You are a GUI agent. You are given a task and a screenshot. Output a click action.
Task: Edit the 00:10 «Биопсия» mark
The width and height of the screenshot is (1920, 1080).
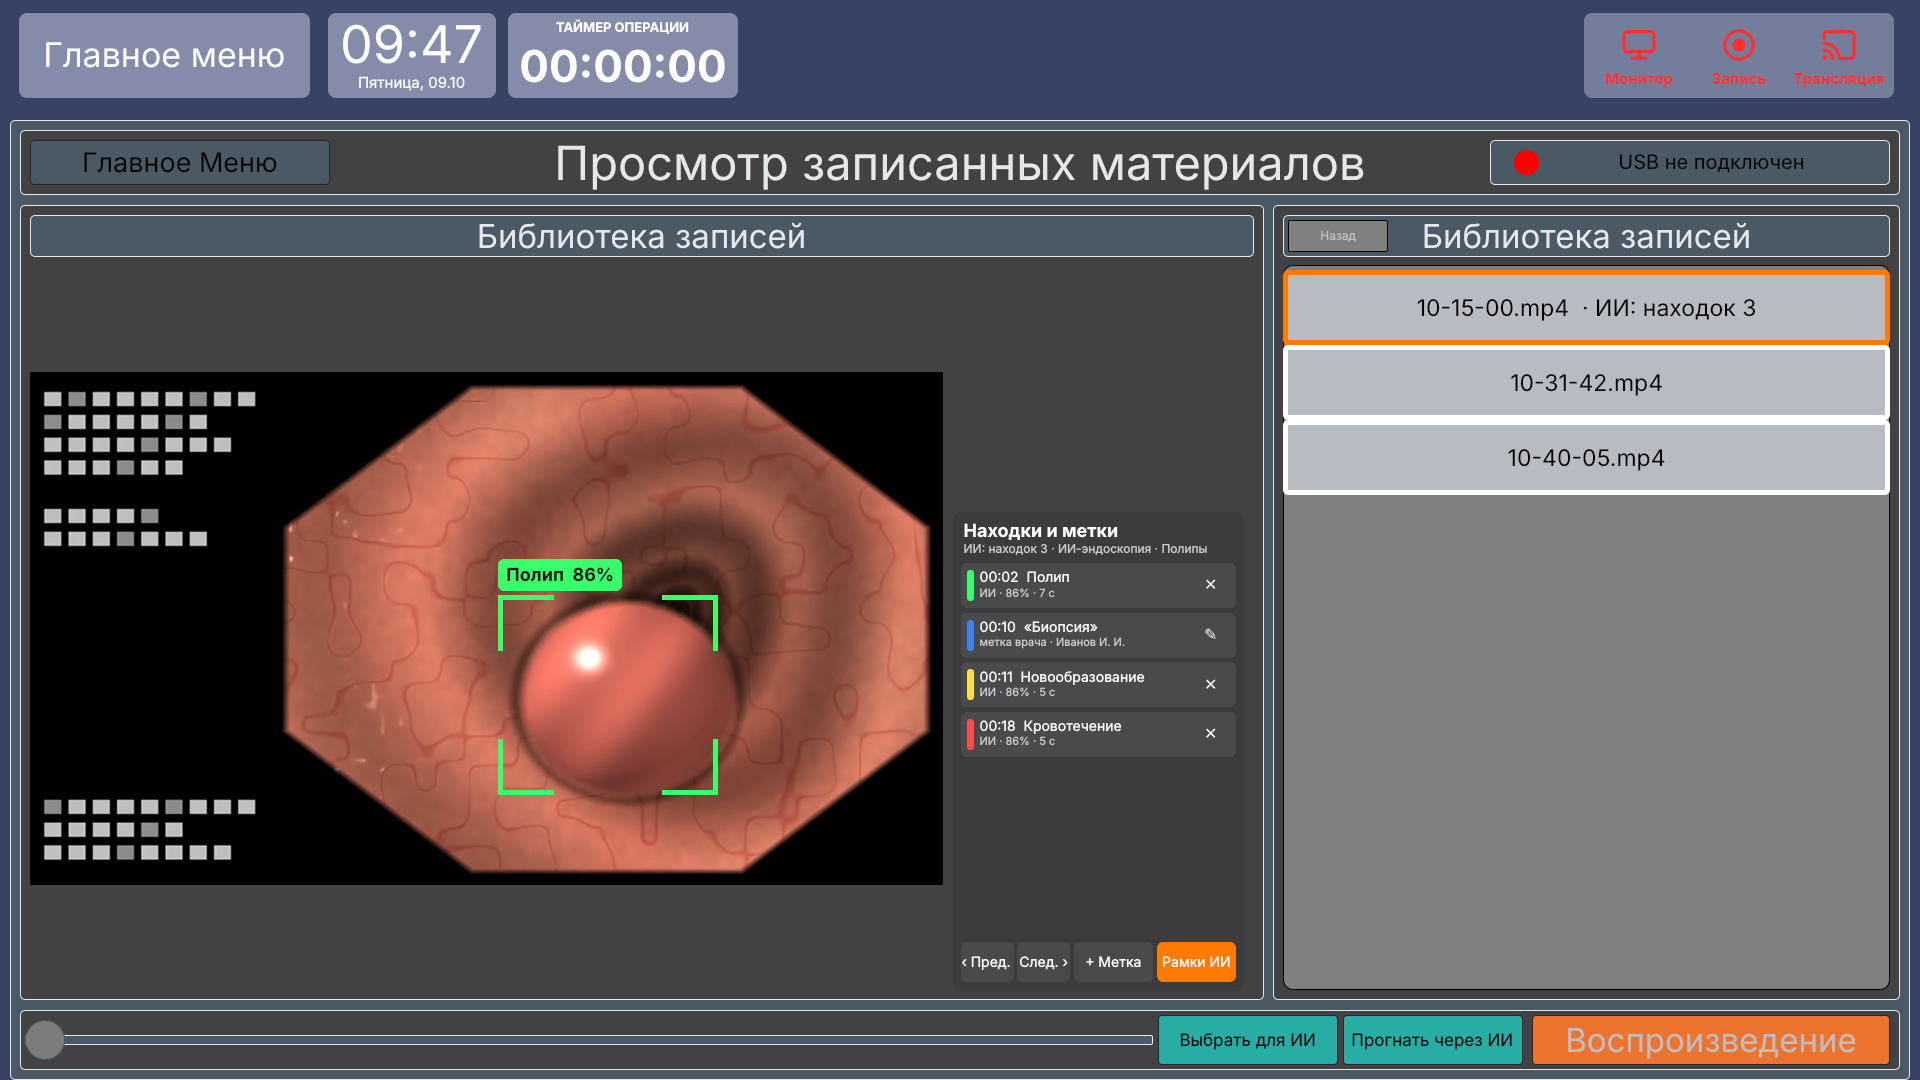(x=1210, y=634)
